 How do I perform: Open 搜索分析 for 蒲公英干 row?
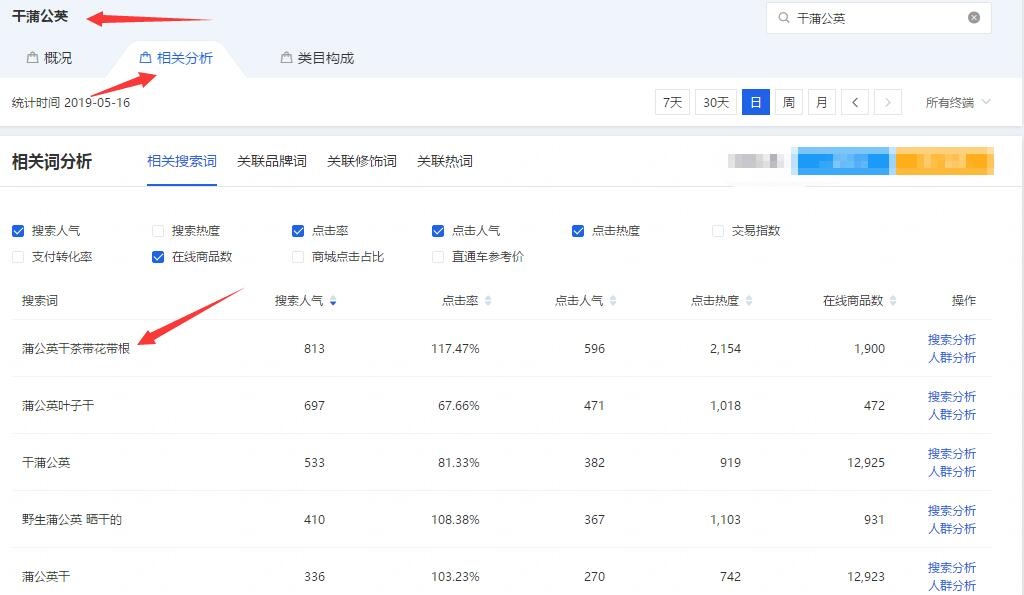[x=952, y=568]
